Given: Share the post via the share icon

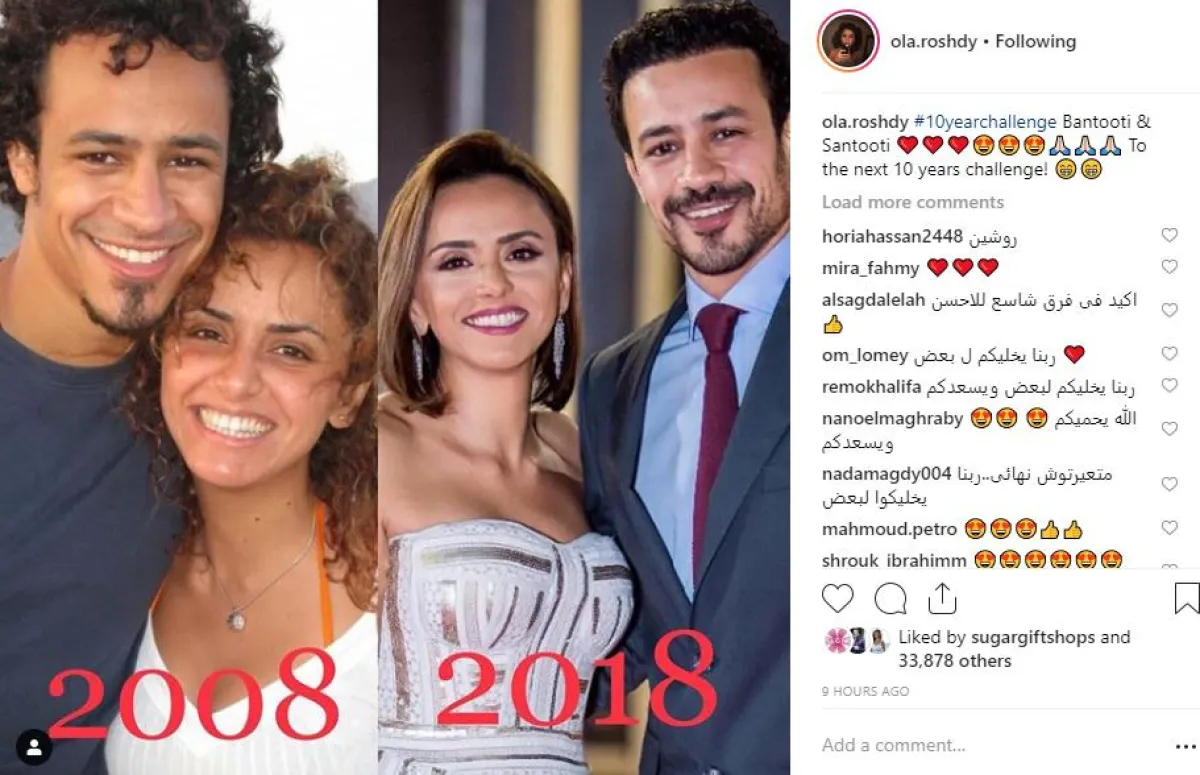Looking at the screenshot, I should (941, 598).
